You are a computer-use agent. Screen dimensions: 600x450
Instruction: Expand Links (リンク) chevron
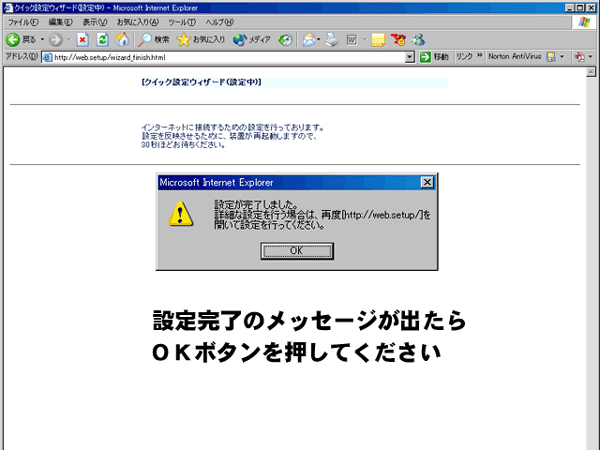click(x=479, y=55)
